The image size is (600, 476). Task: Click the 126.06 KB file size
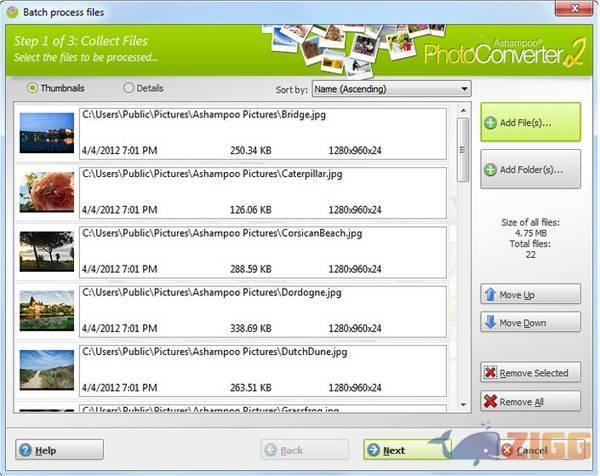[251, 210]
